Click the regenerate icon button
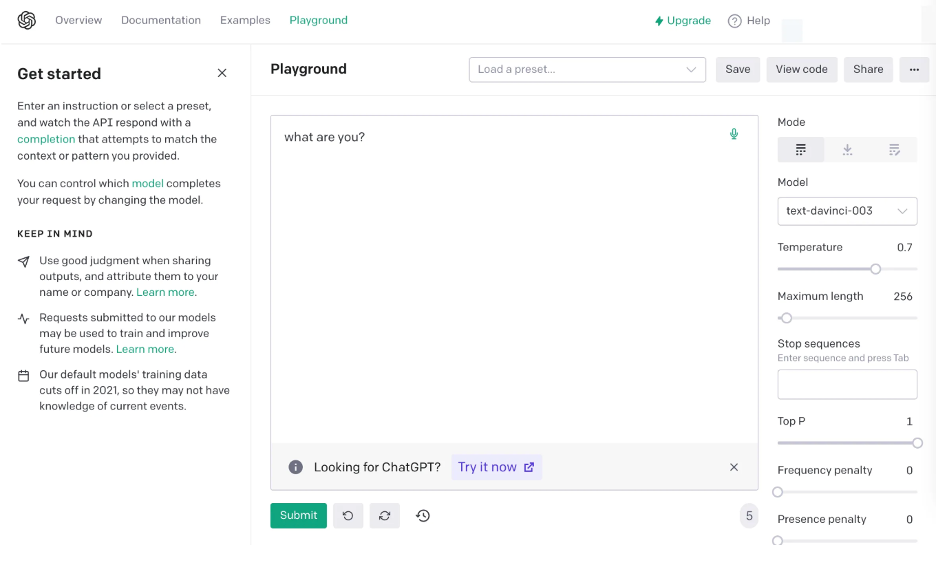The height and width of the screenshot is (568, 936). tap(385, 516)
